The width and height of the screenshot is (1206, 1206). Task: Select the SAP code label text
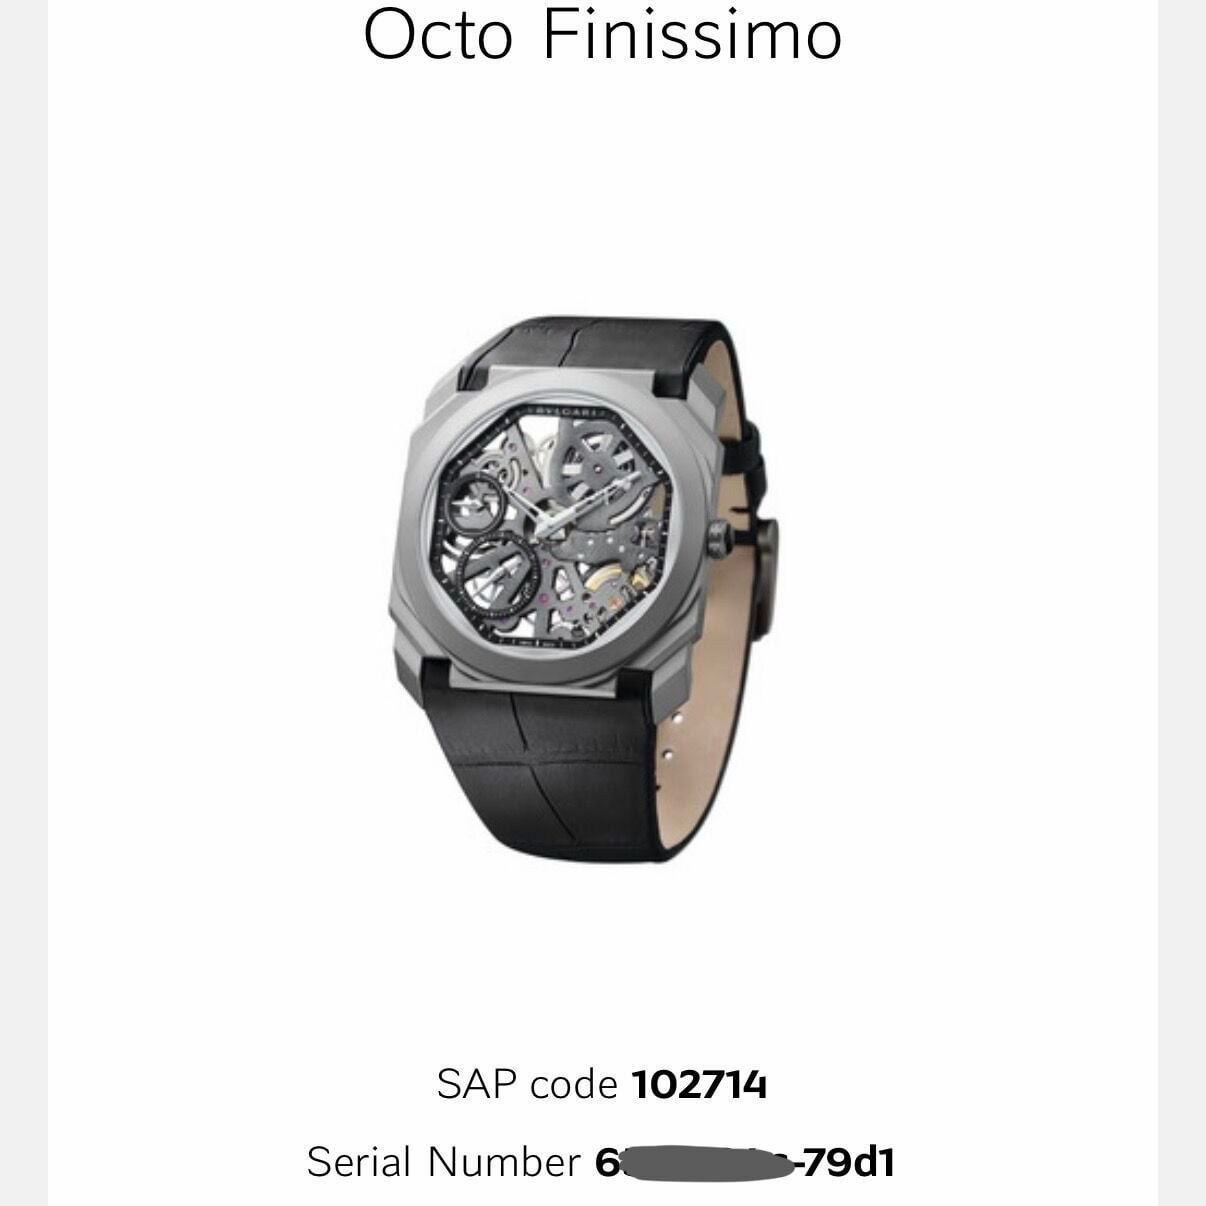(527, 1084)
